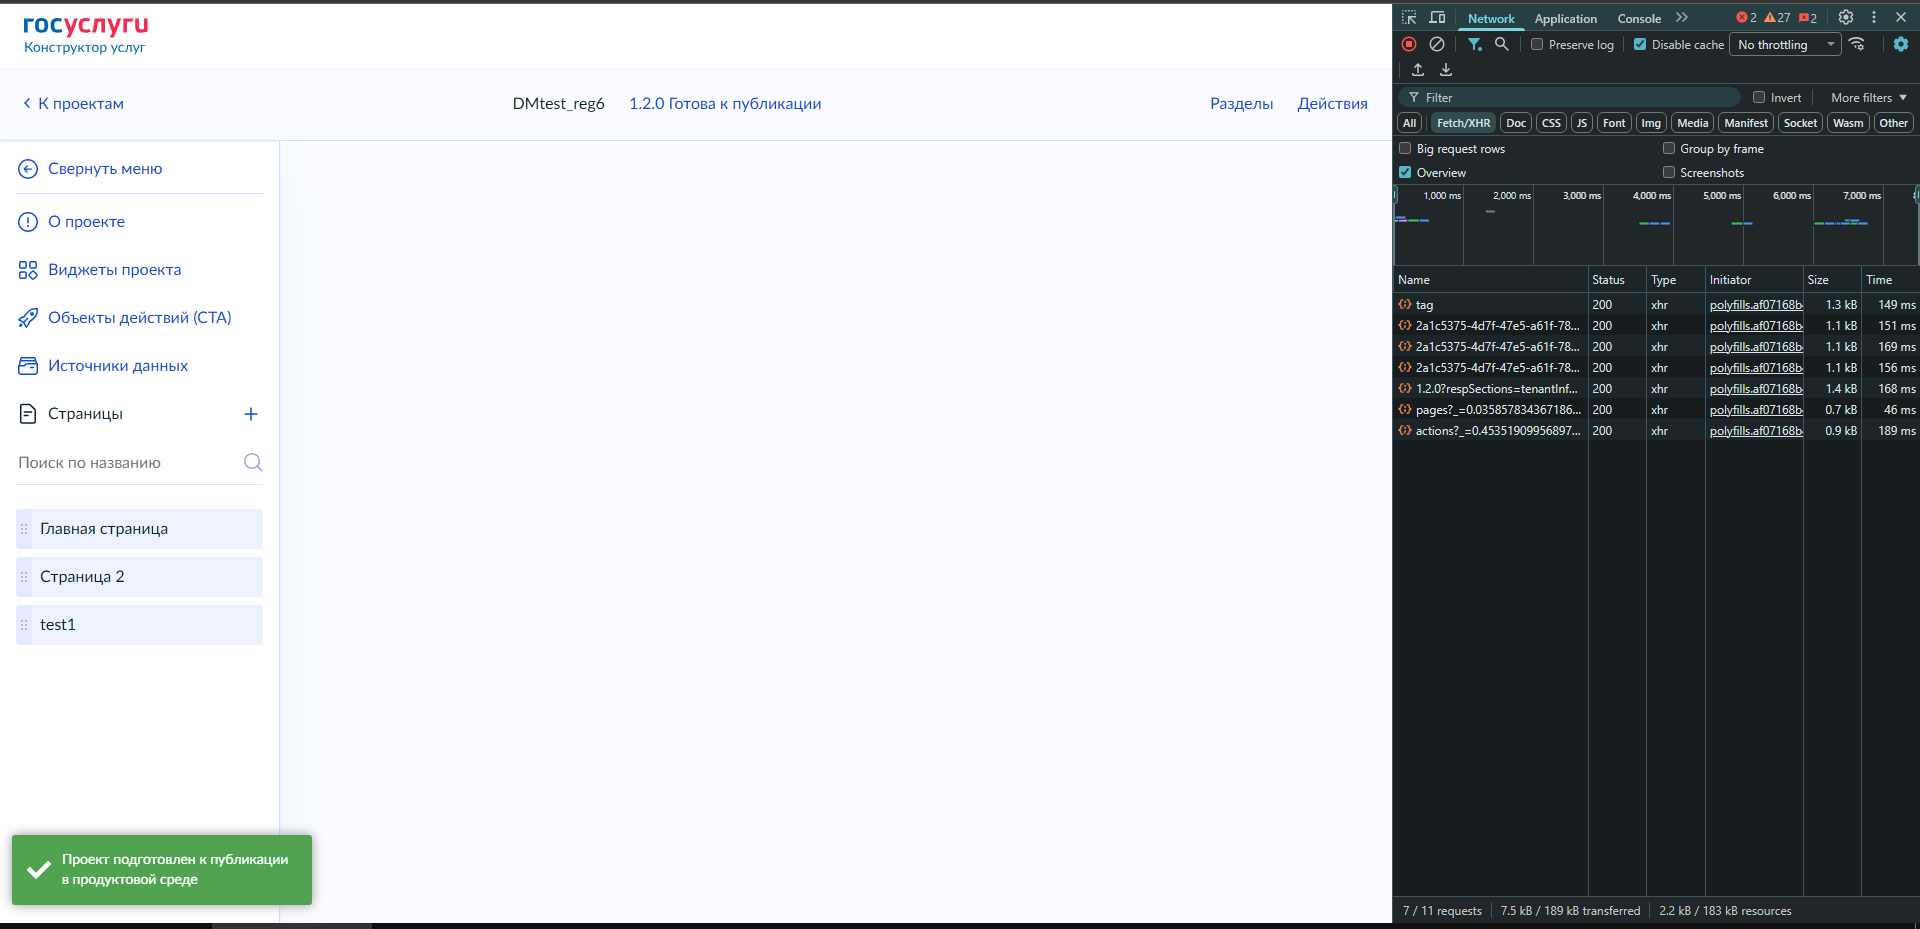Stop recording network log
This screenshot has height=929, width=1920.
(1409, 44)
